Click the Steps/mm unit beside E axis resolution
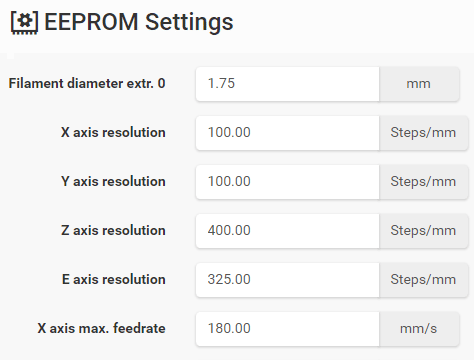The width and height of the screenshot is (474, 360). [x=424, y=280]
